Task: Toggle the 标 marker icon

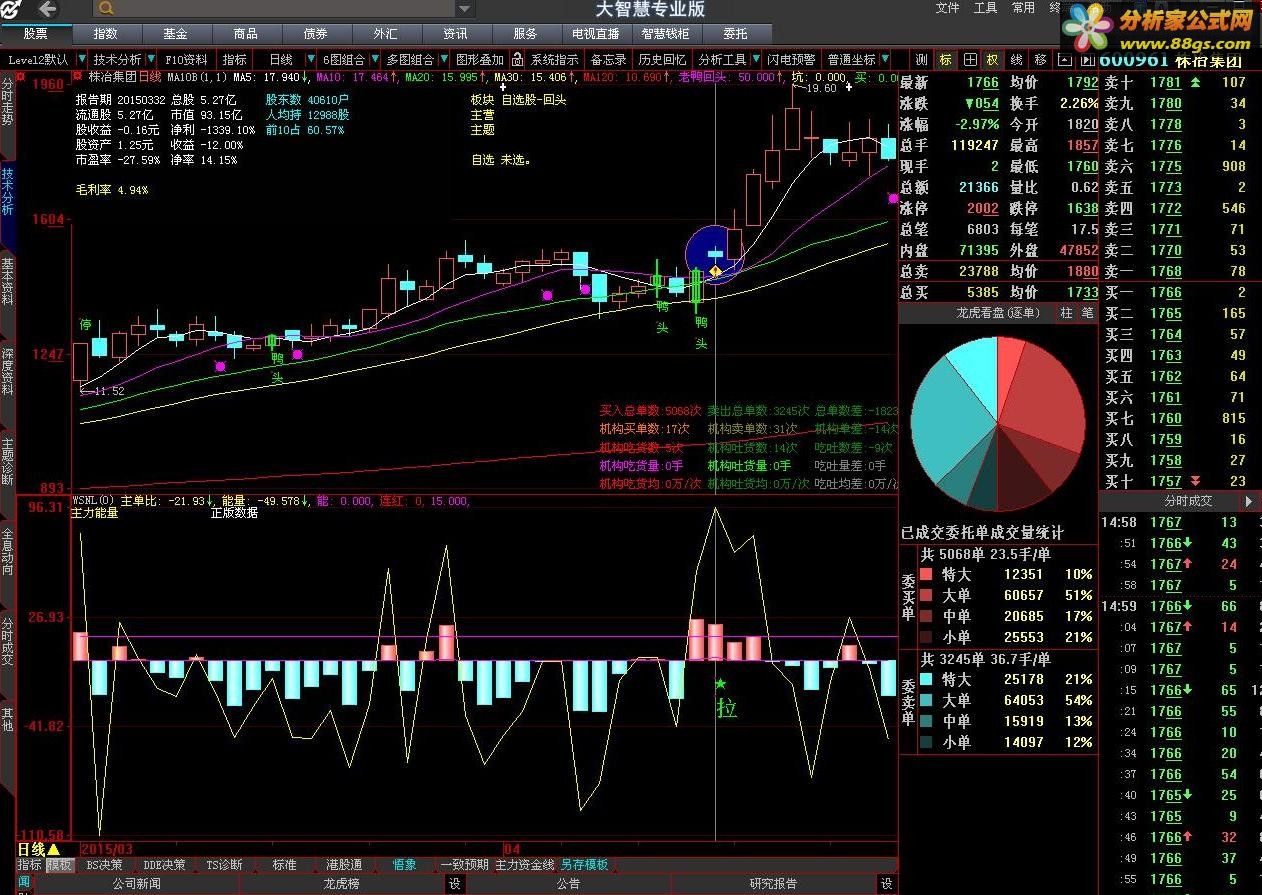Action: click(945, 60)
